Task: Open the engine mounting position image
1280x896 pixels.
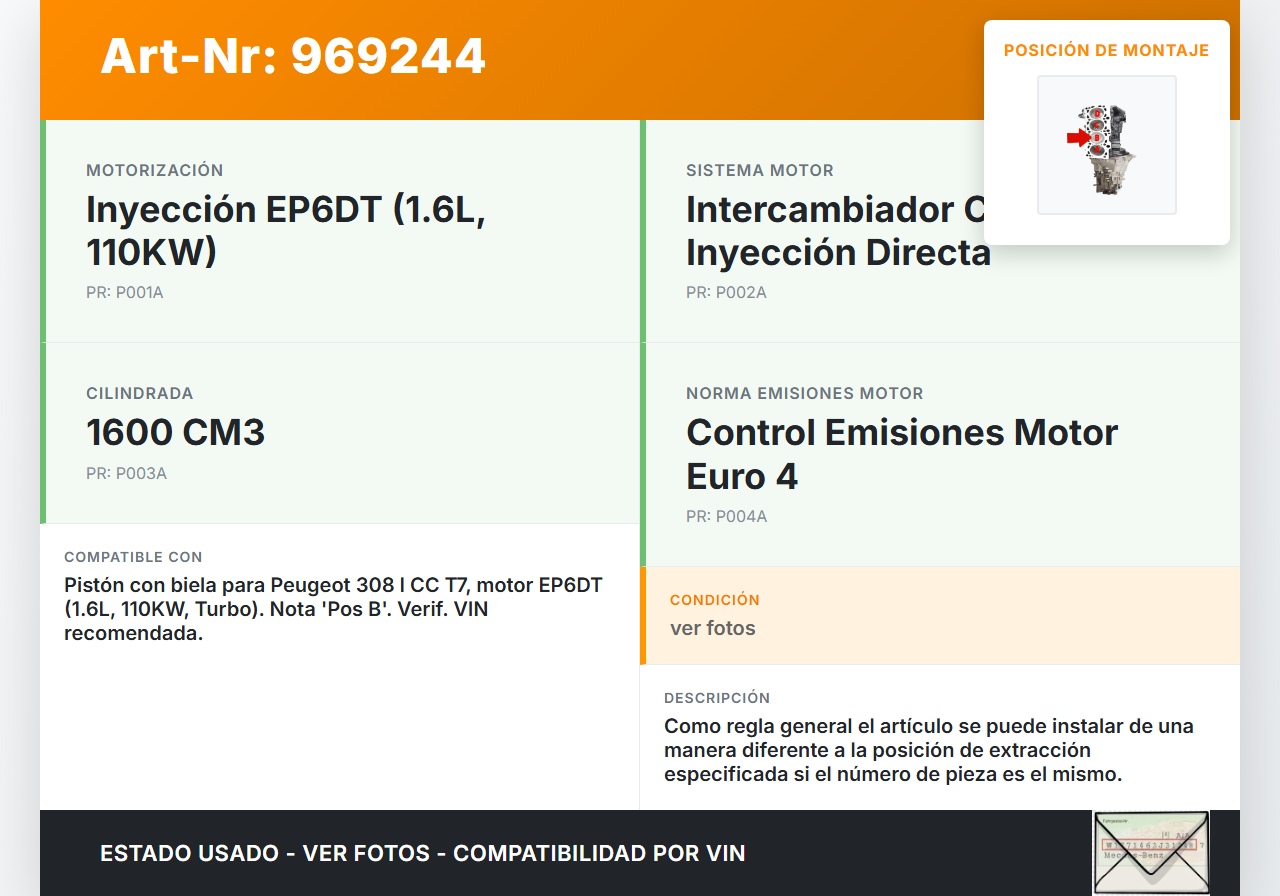Action: click(1107, 145)
